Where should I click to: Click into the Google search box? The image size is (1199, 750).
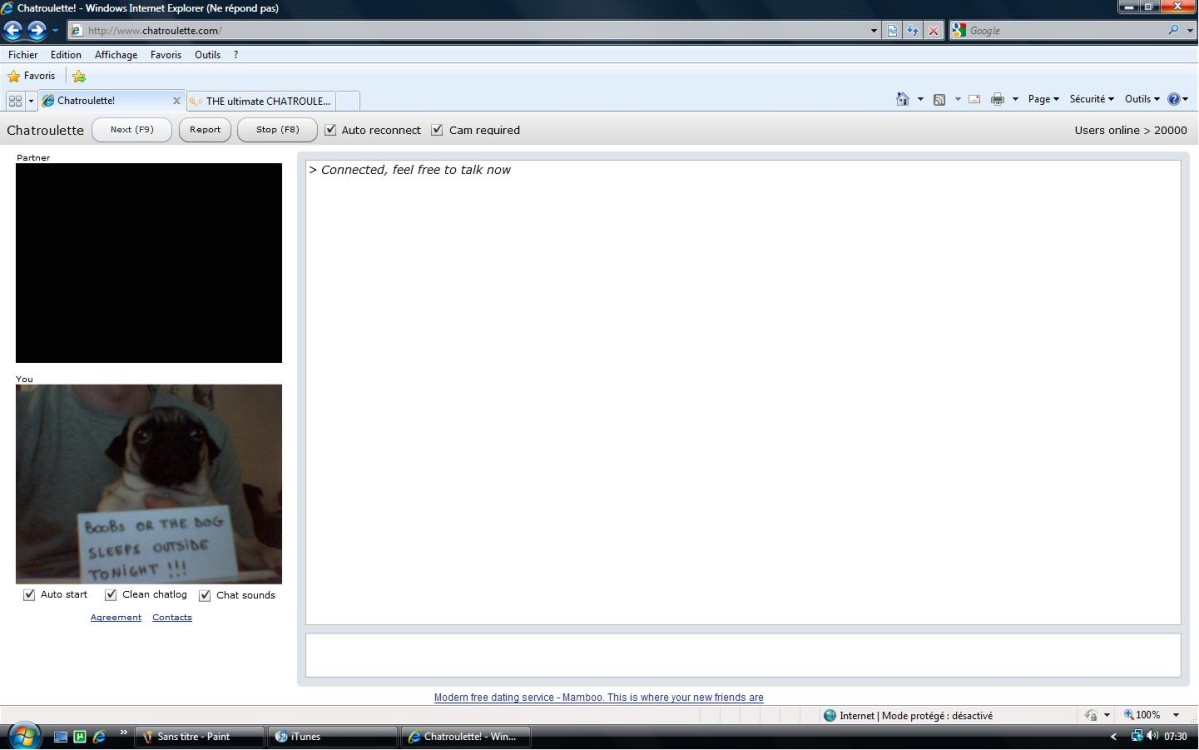click(x=1065, y=31)
